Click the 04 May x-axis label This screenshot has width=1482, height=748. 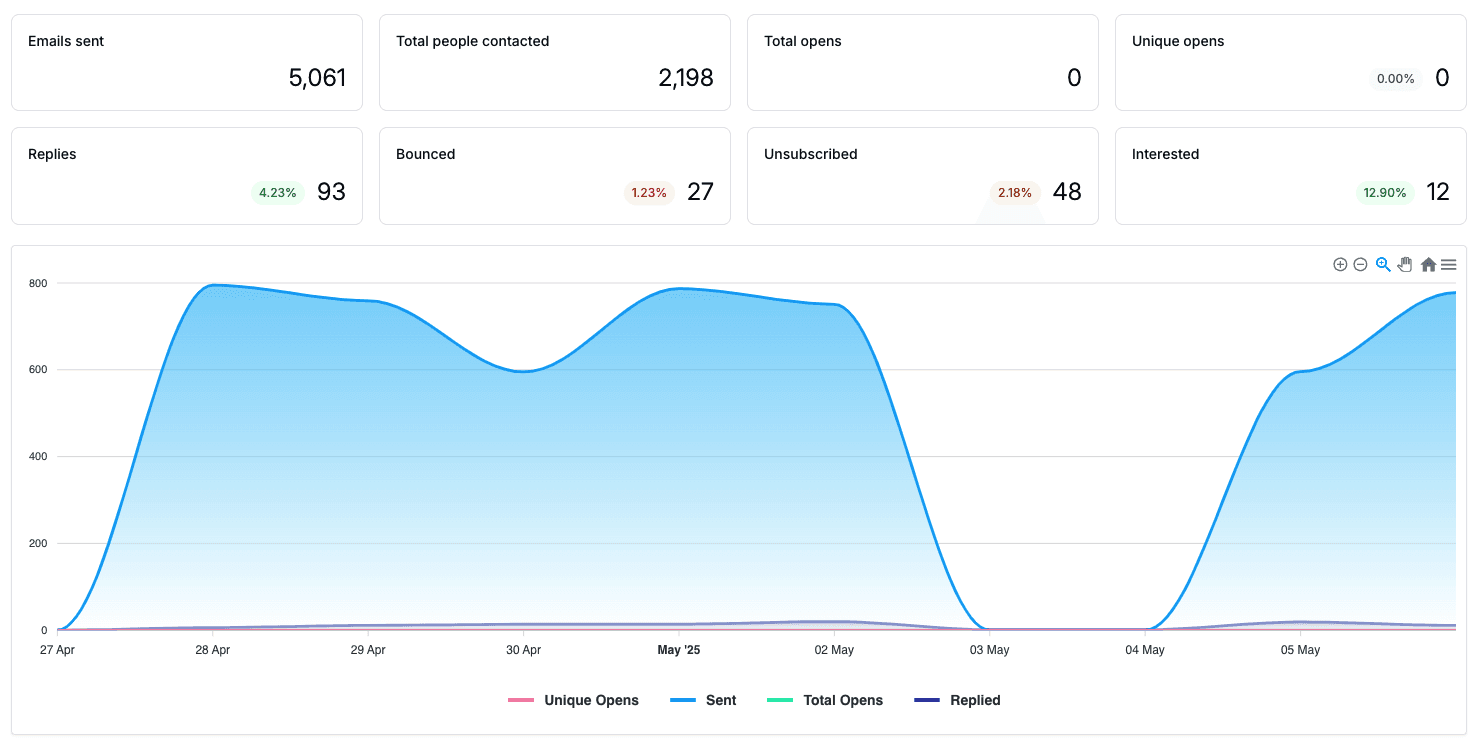point(1145,650)
